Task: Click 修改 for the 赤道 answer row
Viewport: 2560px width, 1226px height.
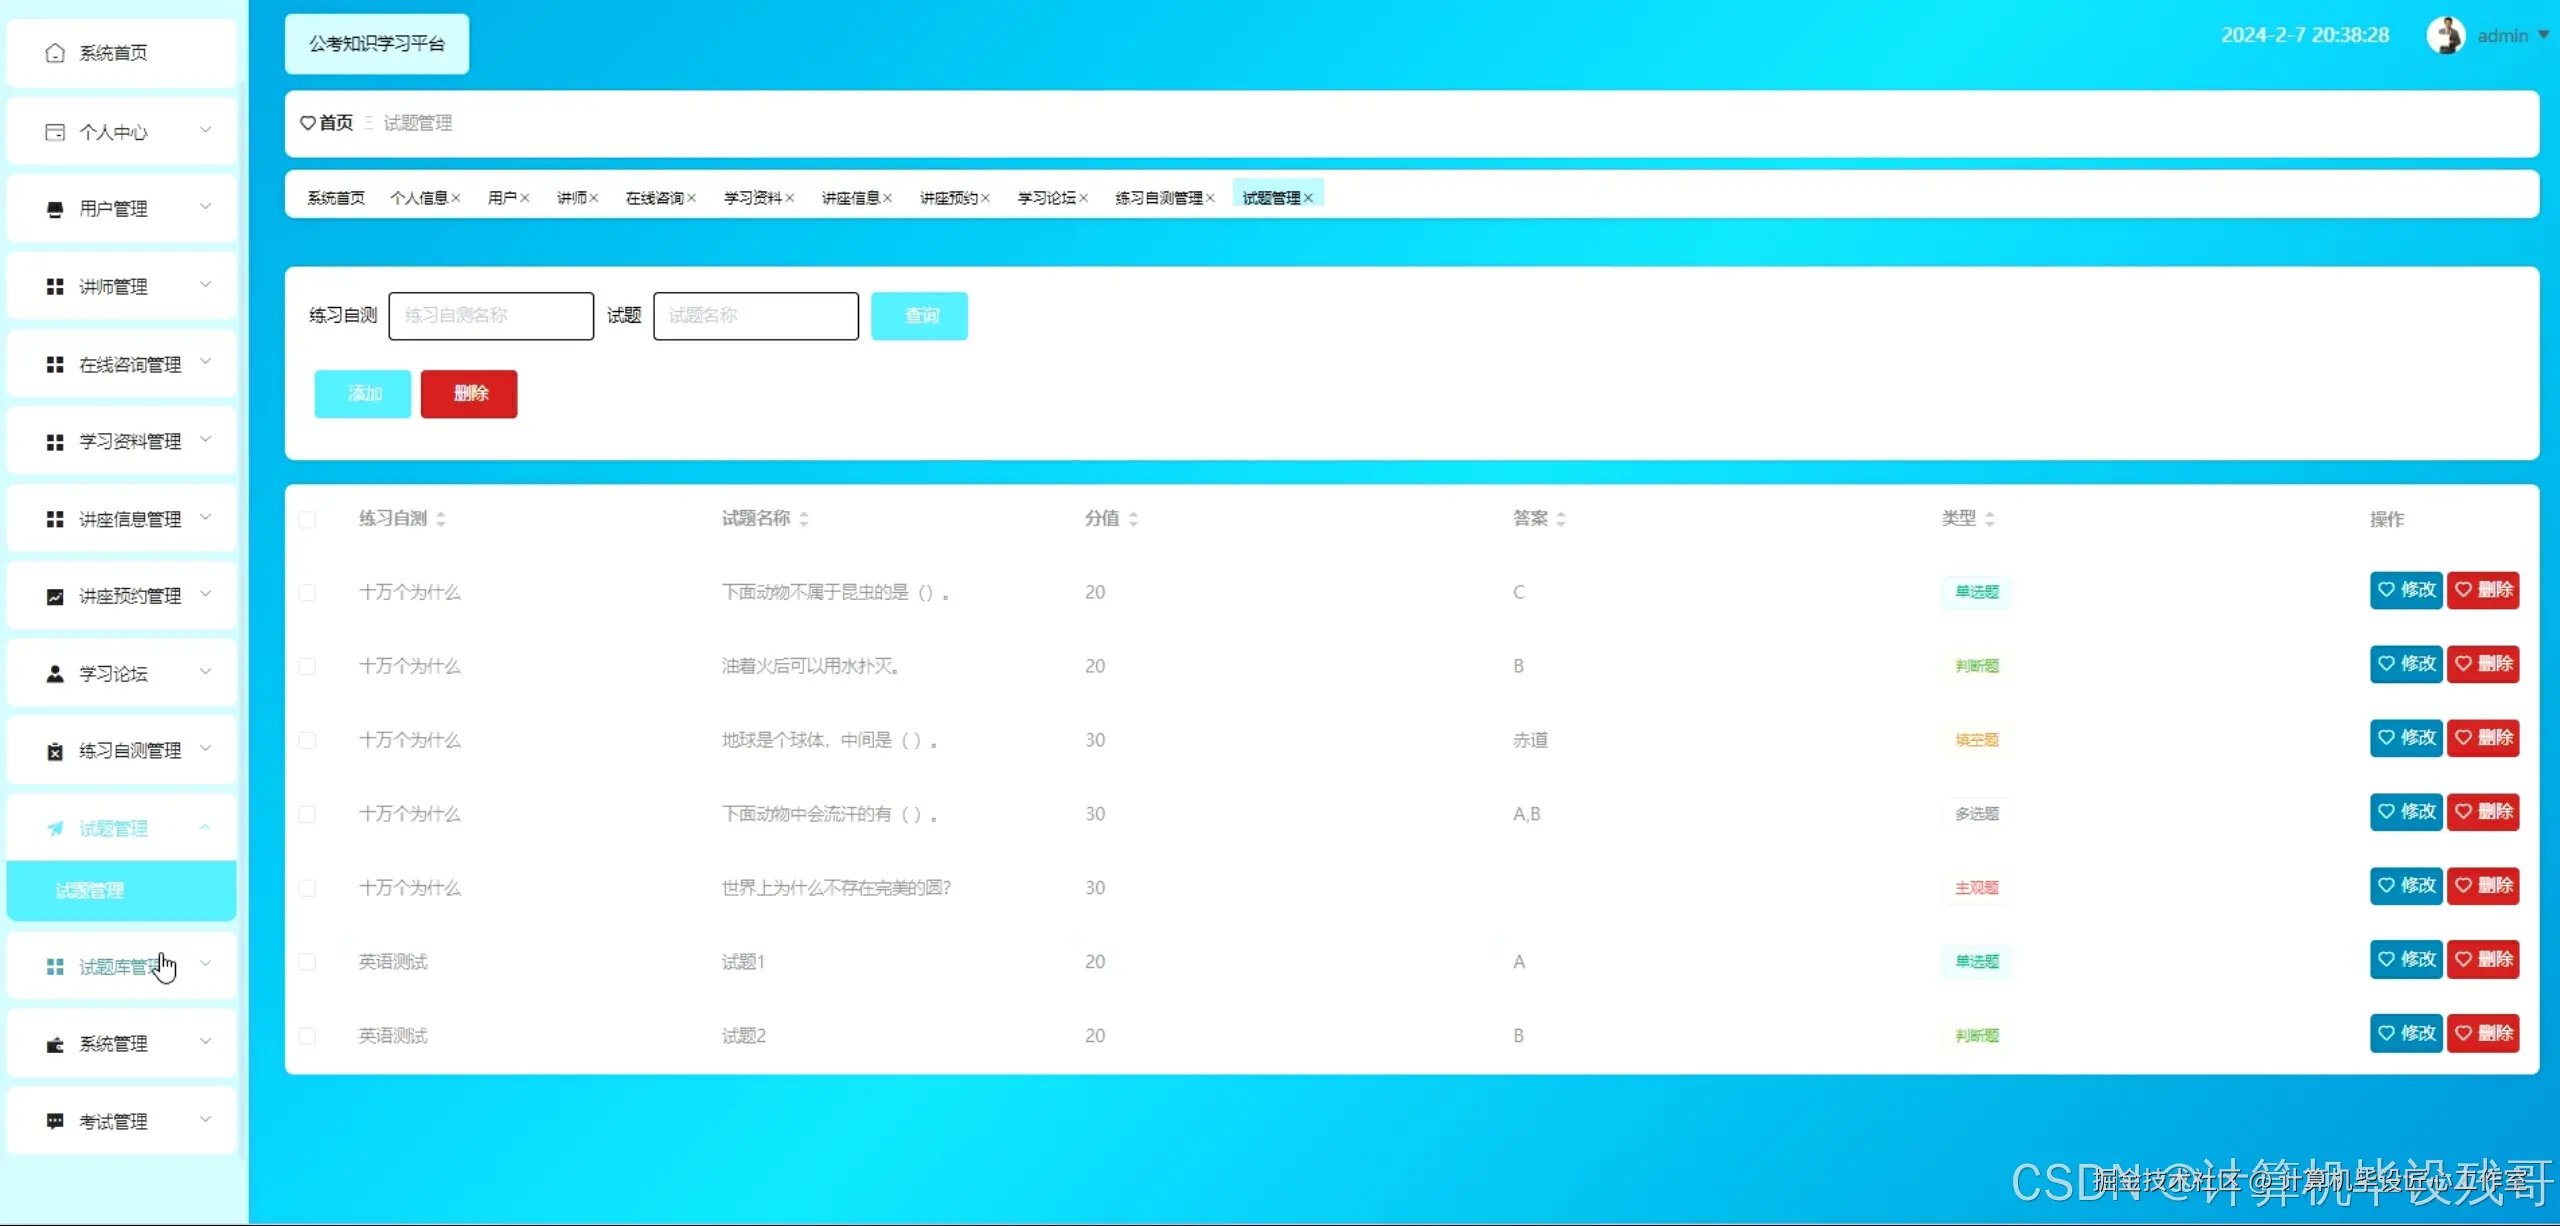Action: pyautogui.click(x=2405, y=738)
